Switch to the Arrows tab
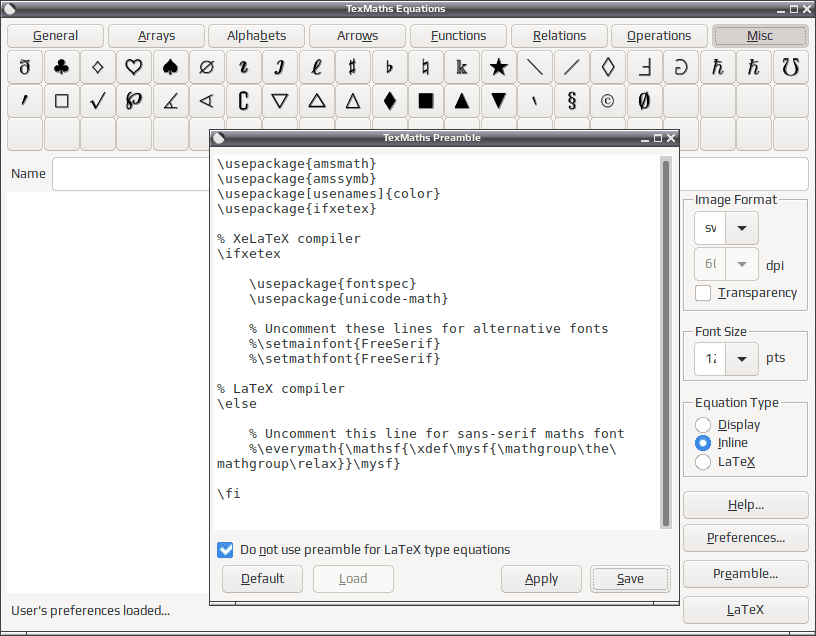This screenshot has height=636, width=816. click(358, 35)
